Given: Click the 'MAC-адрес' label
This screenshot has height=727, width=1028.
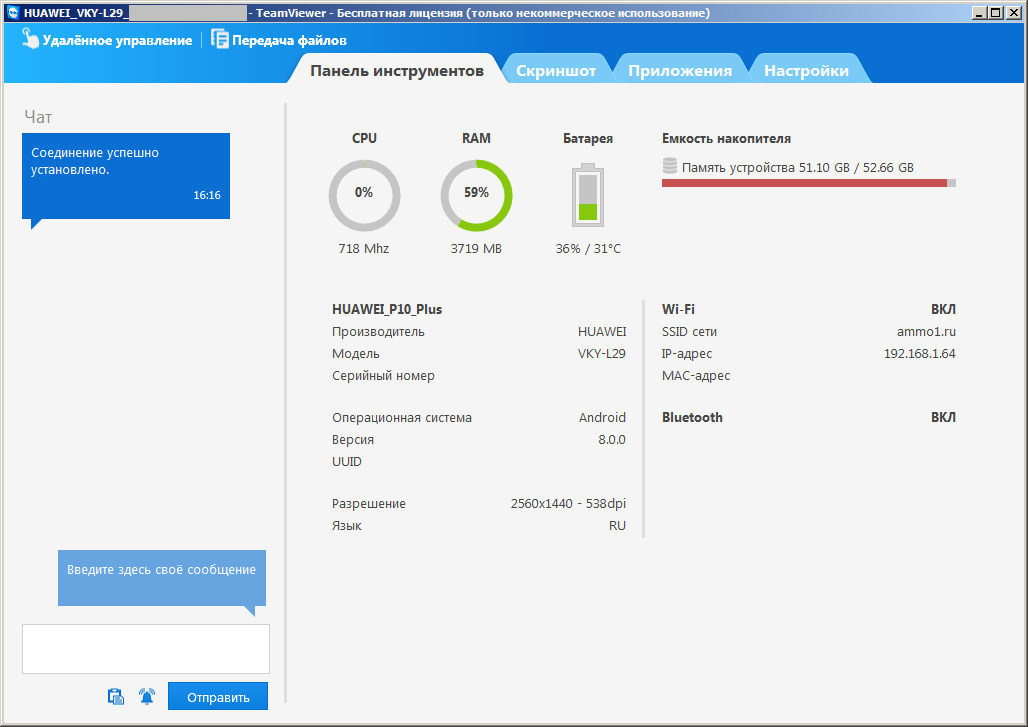Looking at the screenshot, I should click(696, 376).
